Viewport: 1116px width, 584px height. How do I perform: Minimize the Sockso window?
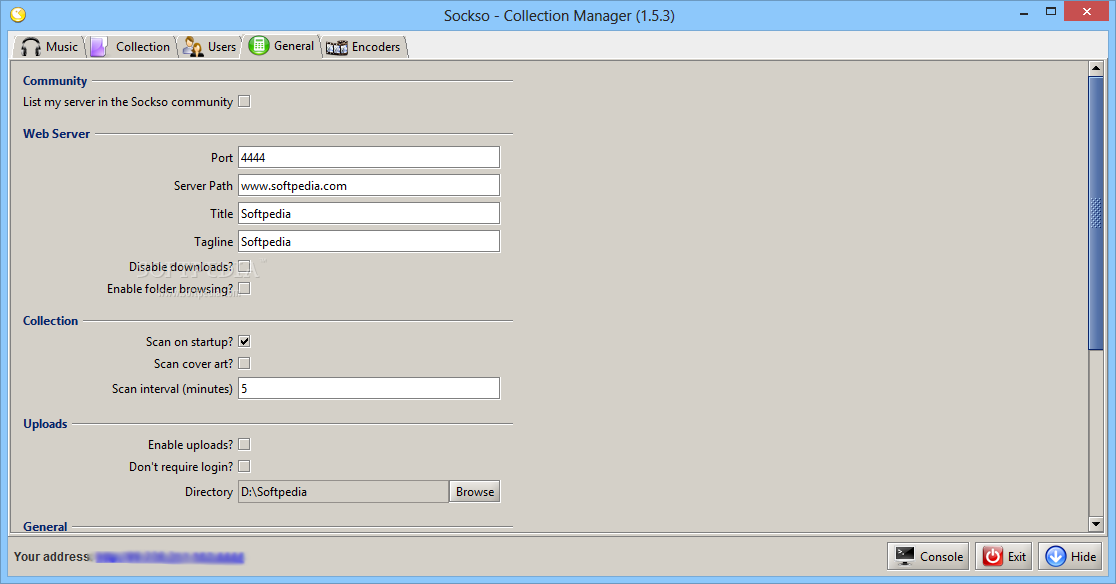pos(1023,12)
